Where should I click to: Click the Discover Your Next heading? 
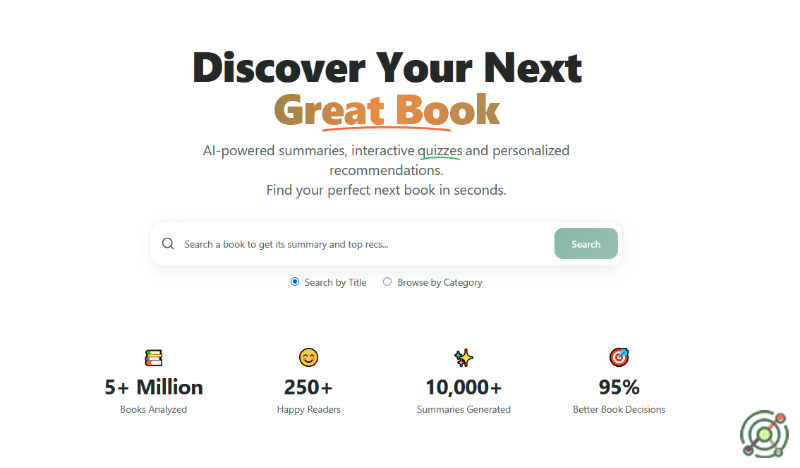point(386,67)
